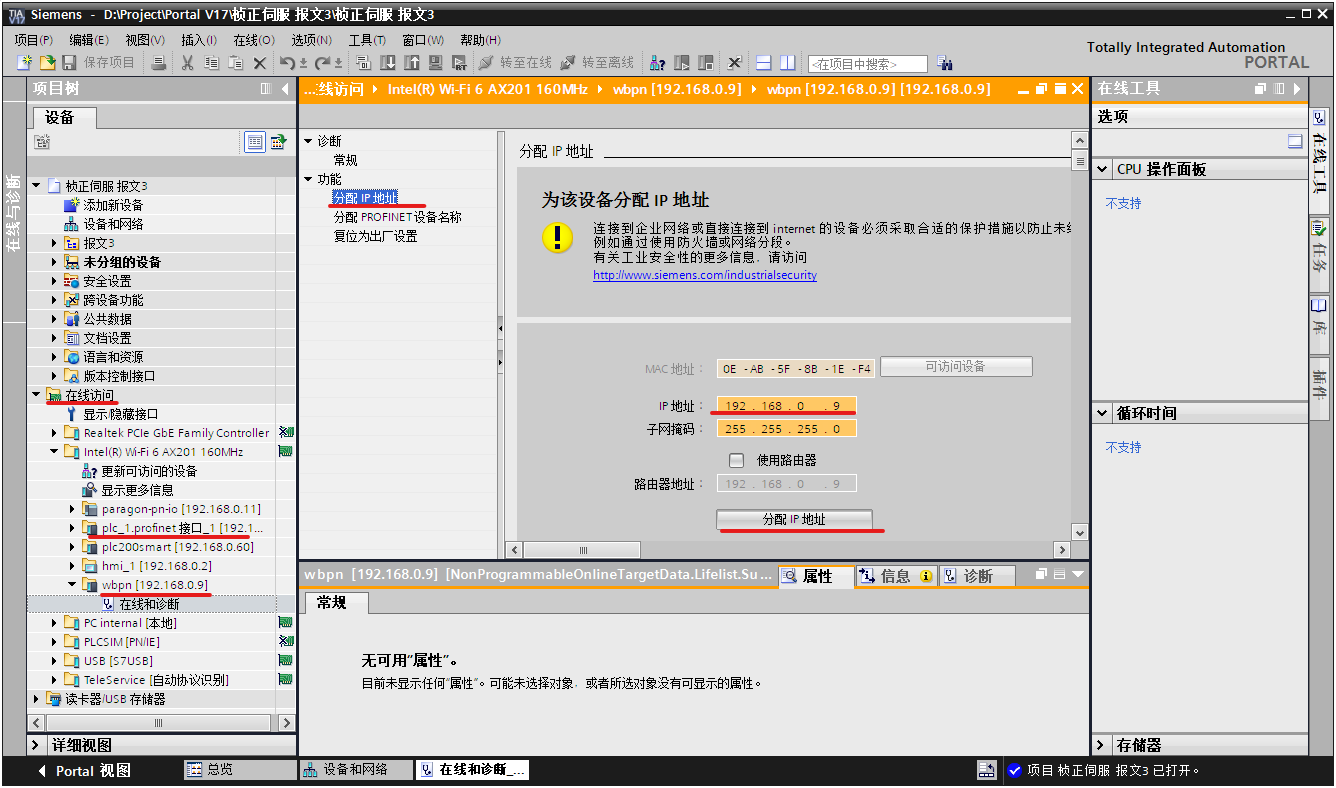The width and height of the screenshot is (1336, 788).
Task: Click the download to device icon
Action: 387,63
